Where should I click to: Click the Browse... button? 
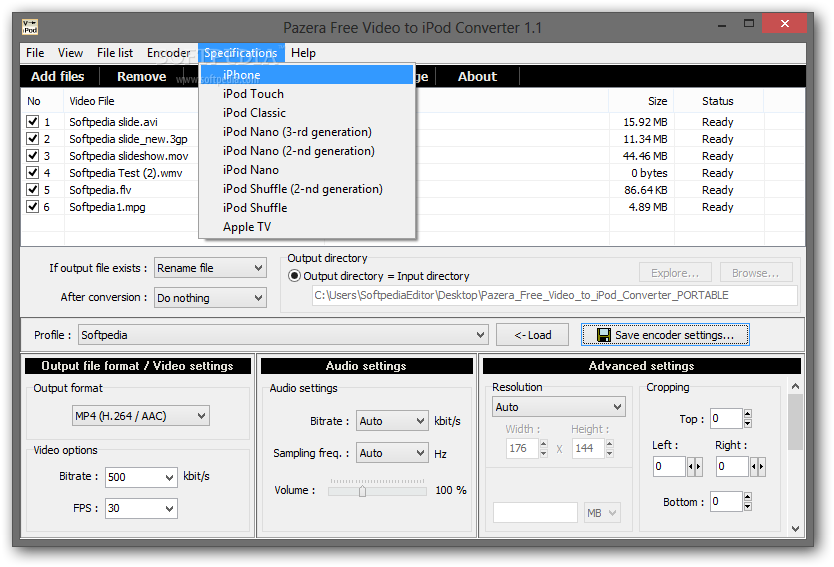tap(756, 273)
